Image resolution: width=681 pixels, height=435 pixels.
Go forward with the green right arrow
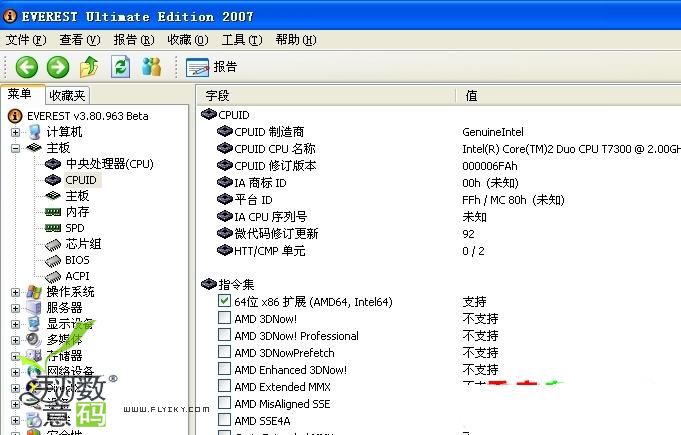(58, 67)
